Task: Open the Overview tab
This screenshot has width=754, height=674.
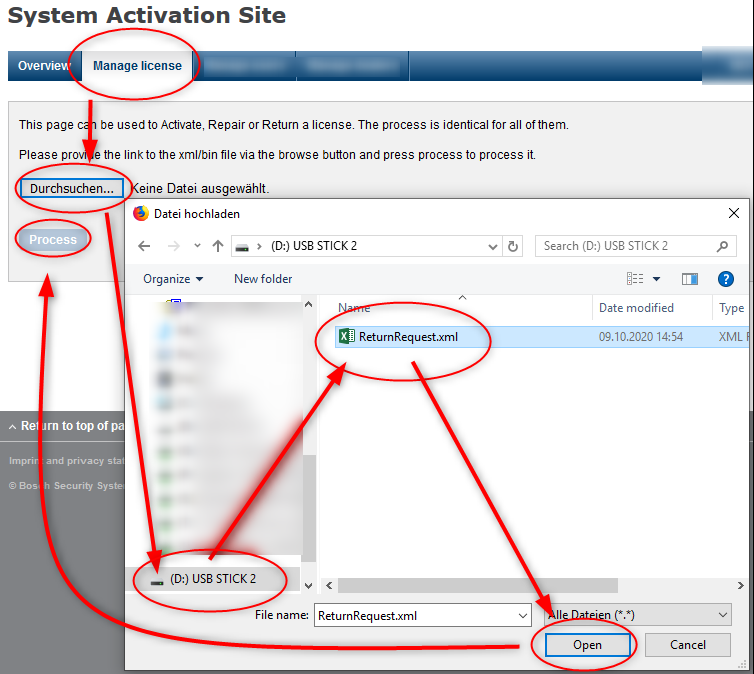Action: (44, 66)
